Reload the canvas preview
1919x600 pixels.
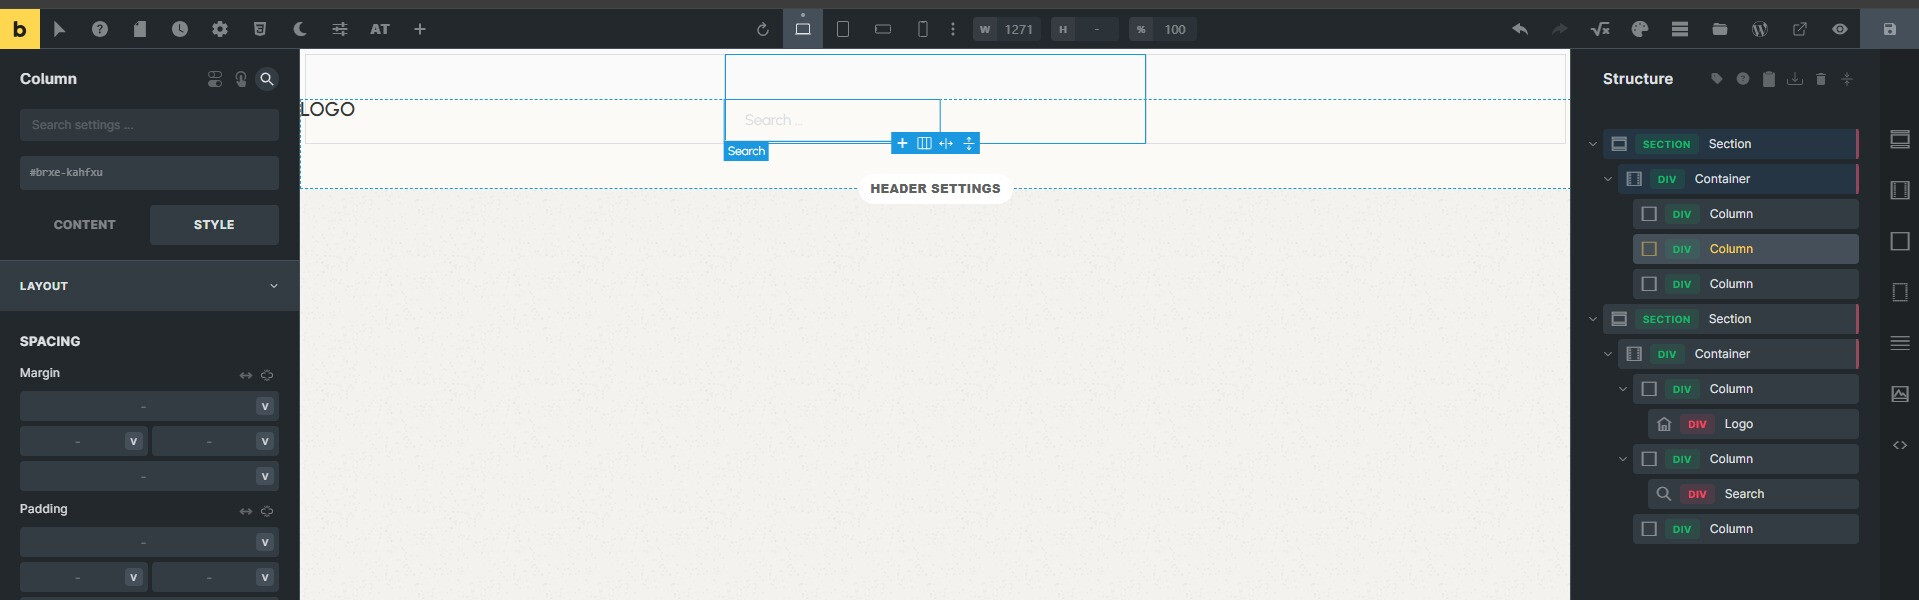763,29
